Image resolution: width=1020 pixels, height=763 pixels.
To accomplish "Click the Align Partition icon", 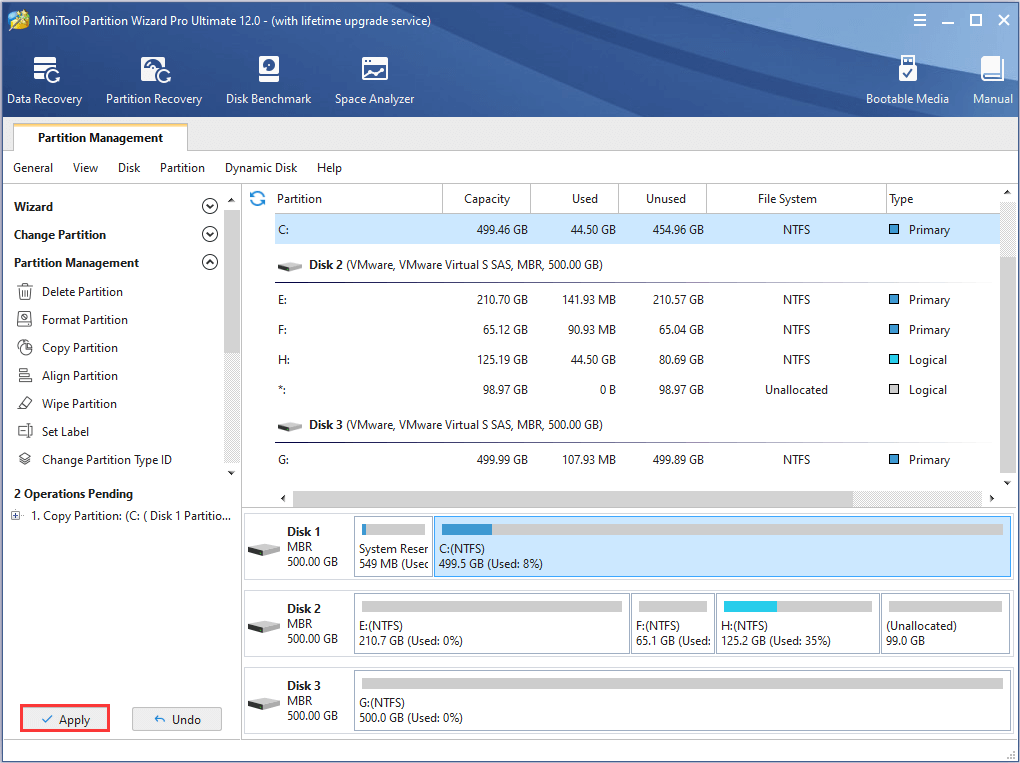I will click(25, 375).
